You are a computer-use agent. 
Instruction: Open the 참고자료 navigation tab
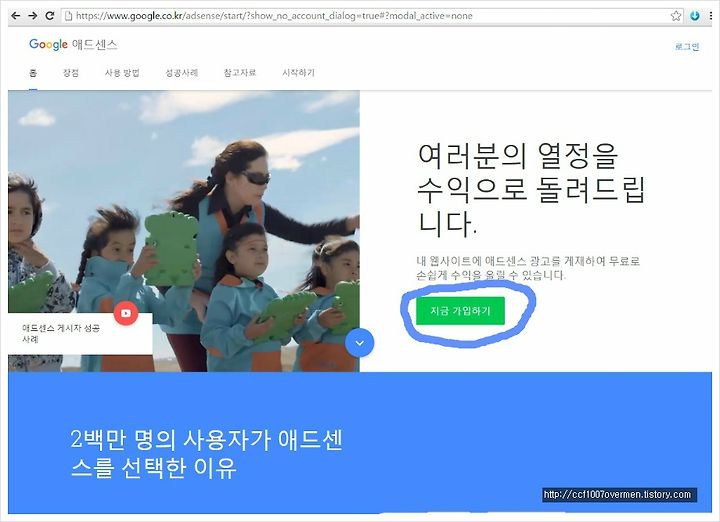[240, 73]
